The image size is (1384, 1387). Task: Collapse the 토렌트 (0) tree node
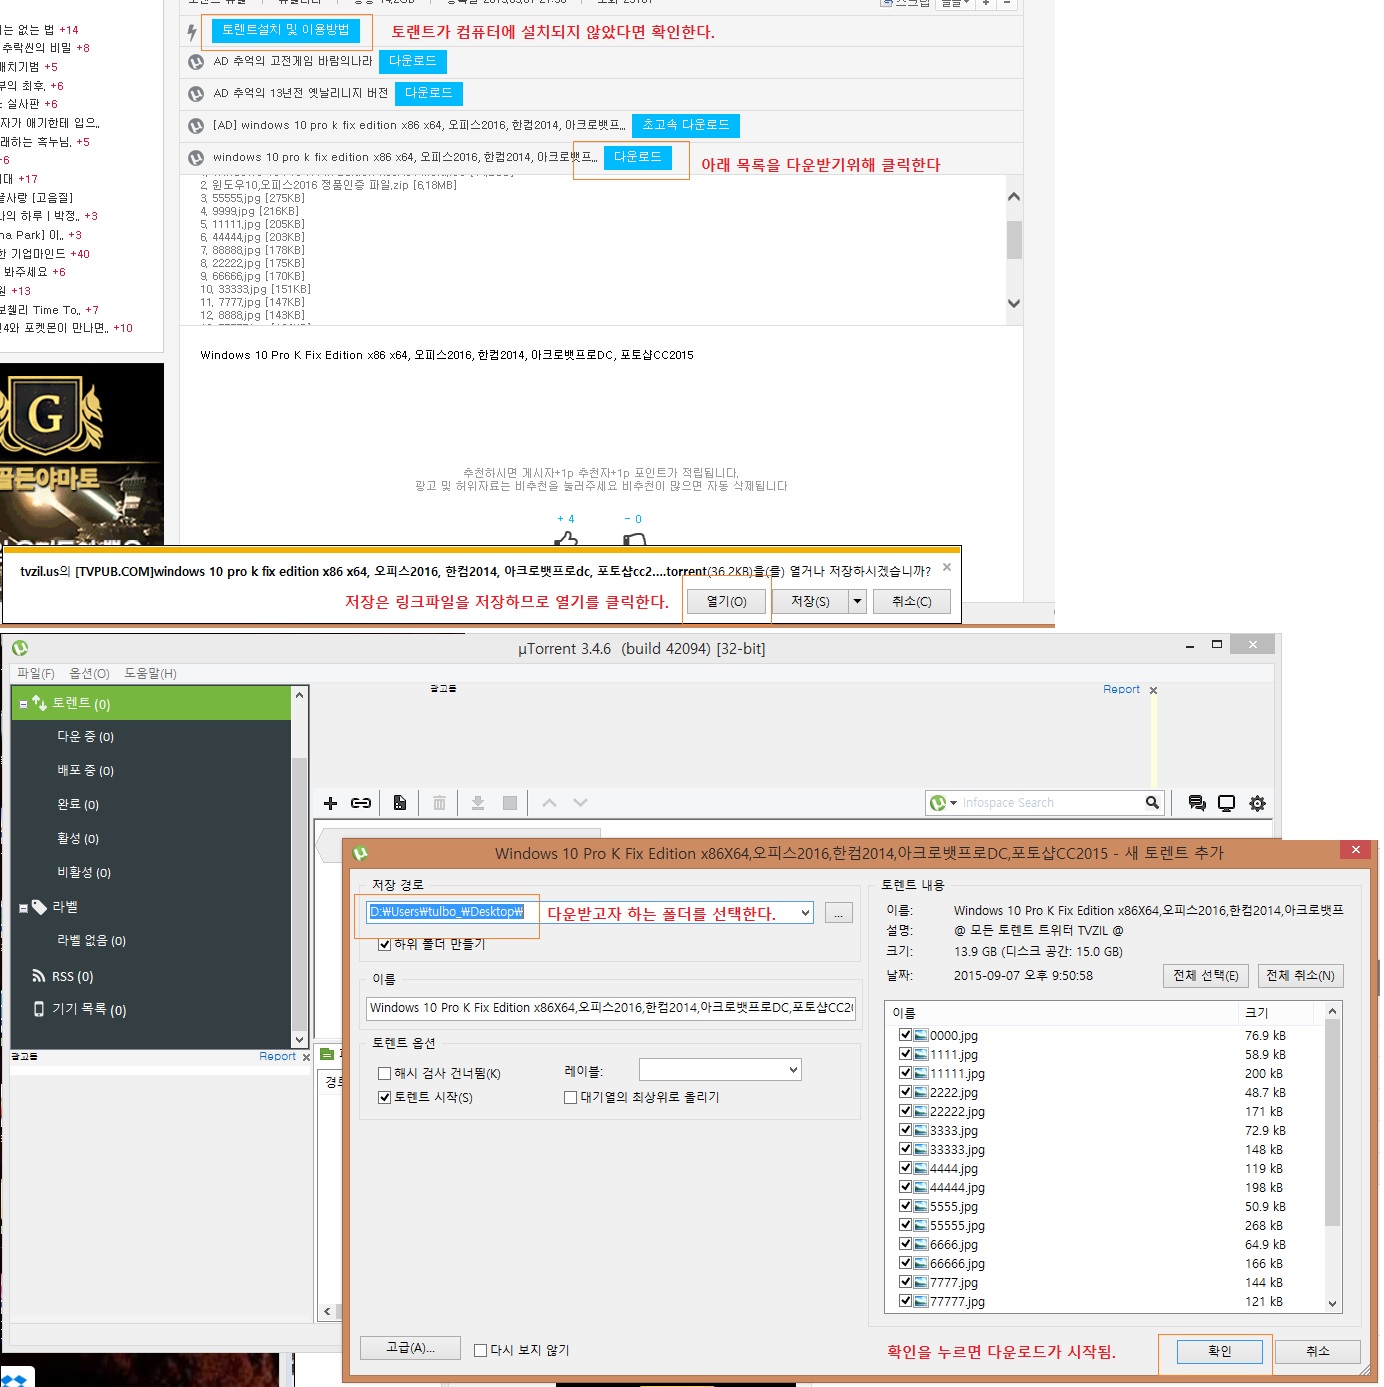[x=23, y=704]
